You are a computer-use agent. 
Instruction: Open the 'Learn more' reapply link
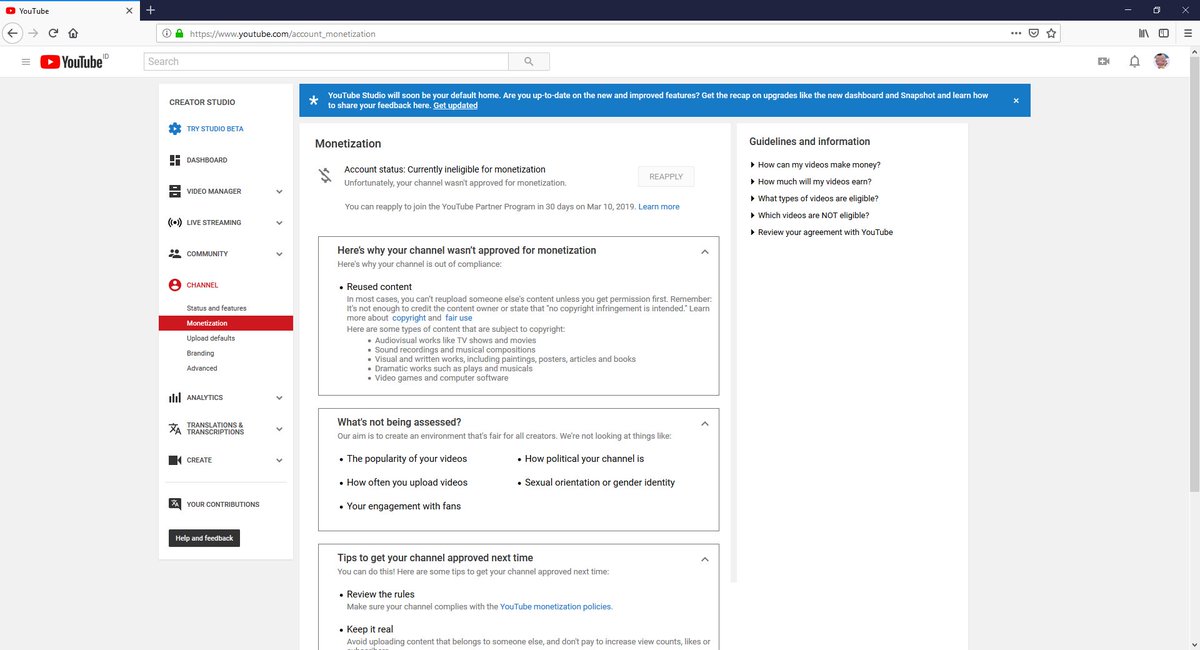(x=659, y=206)
